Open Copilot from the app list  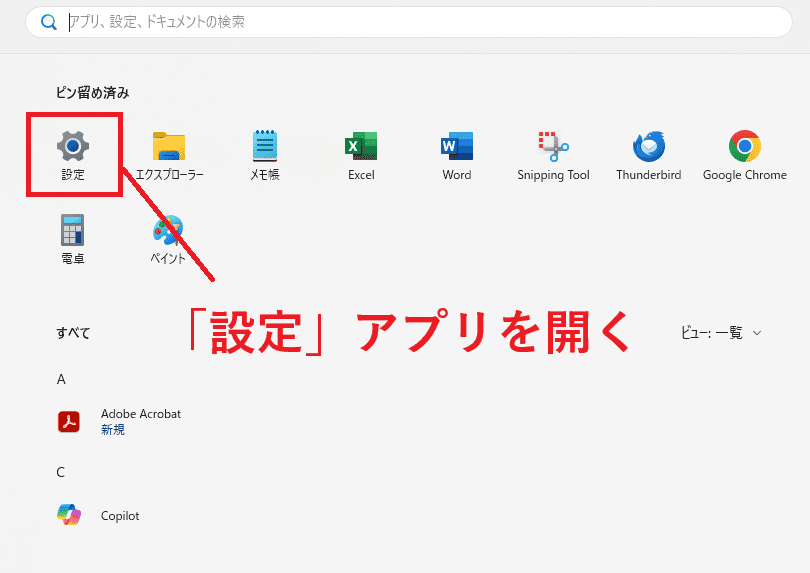point(98,515)
